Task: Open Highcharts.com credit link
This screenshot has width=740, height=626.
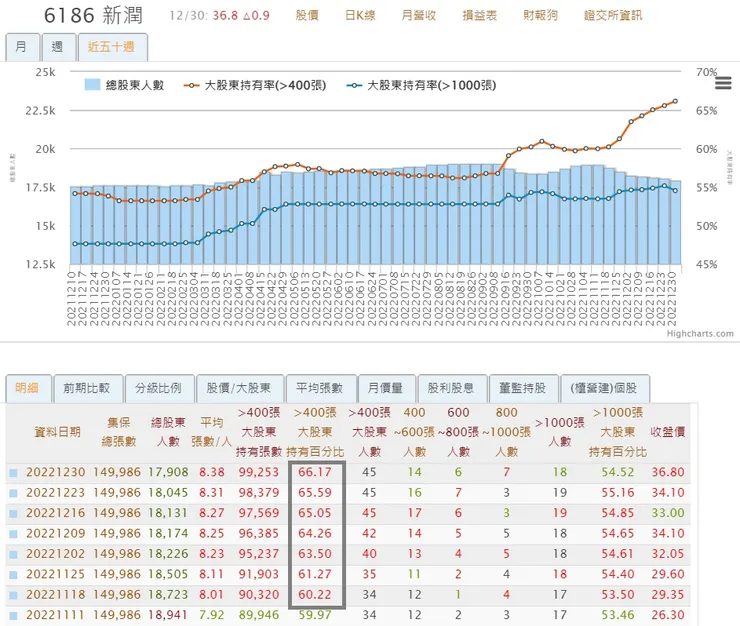Action: tap(700, 334)
